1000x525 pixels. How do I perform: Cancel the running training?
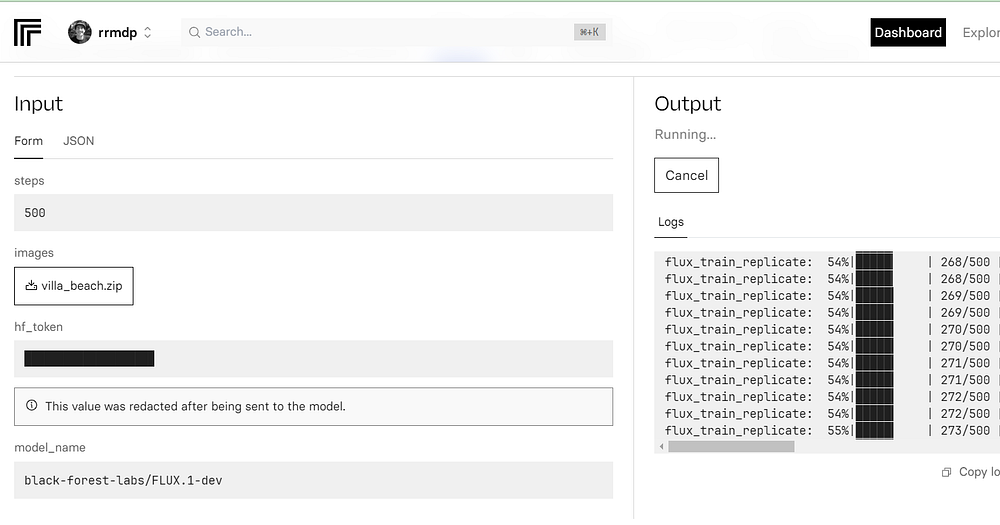point(686,175)
